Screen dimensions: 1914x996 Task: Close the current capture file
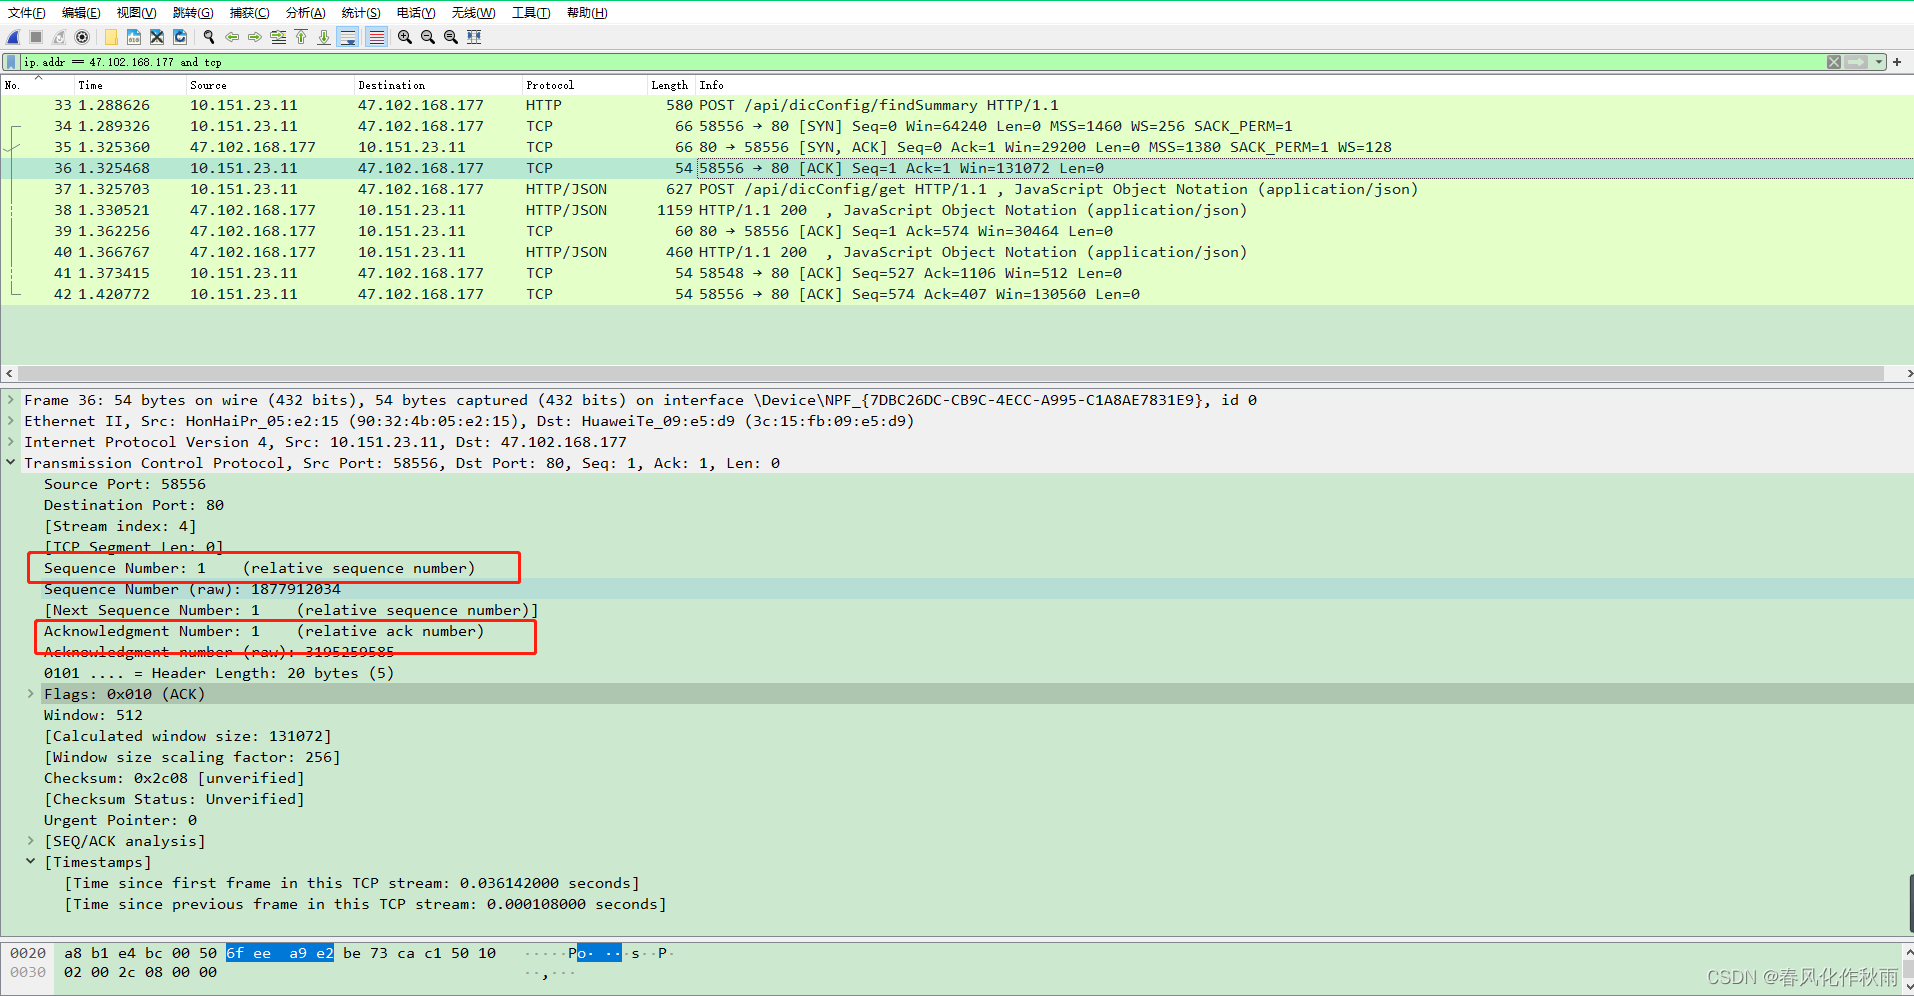[156, 36]
